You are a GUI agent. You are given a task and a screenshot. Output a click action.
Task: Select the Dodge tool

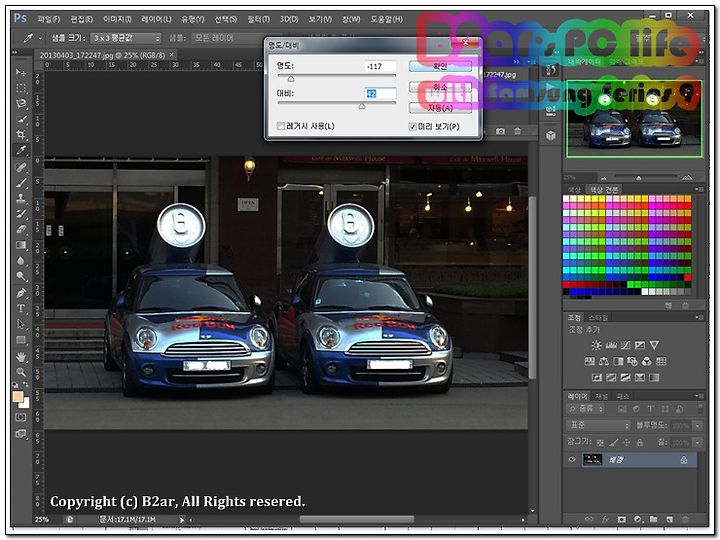coord(21,276)
